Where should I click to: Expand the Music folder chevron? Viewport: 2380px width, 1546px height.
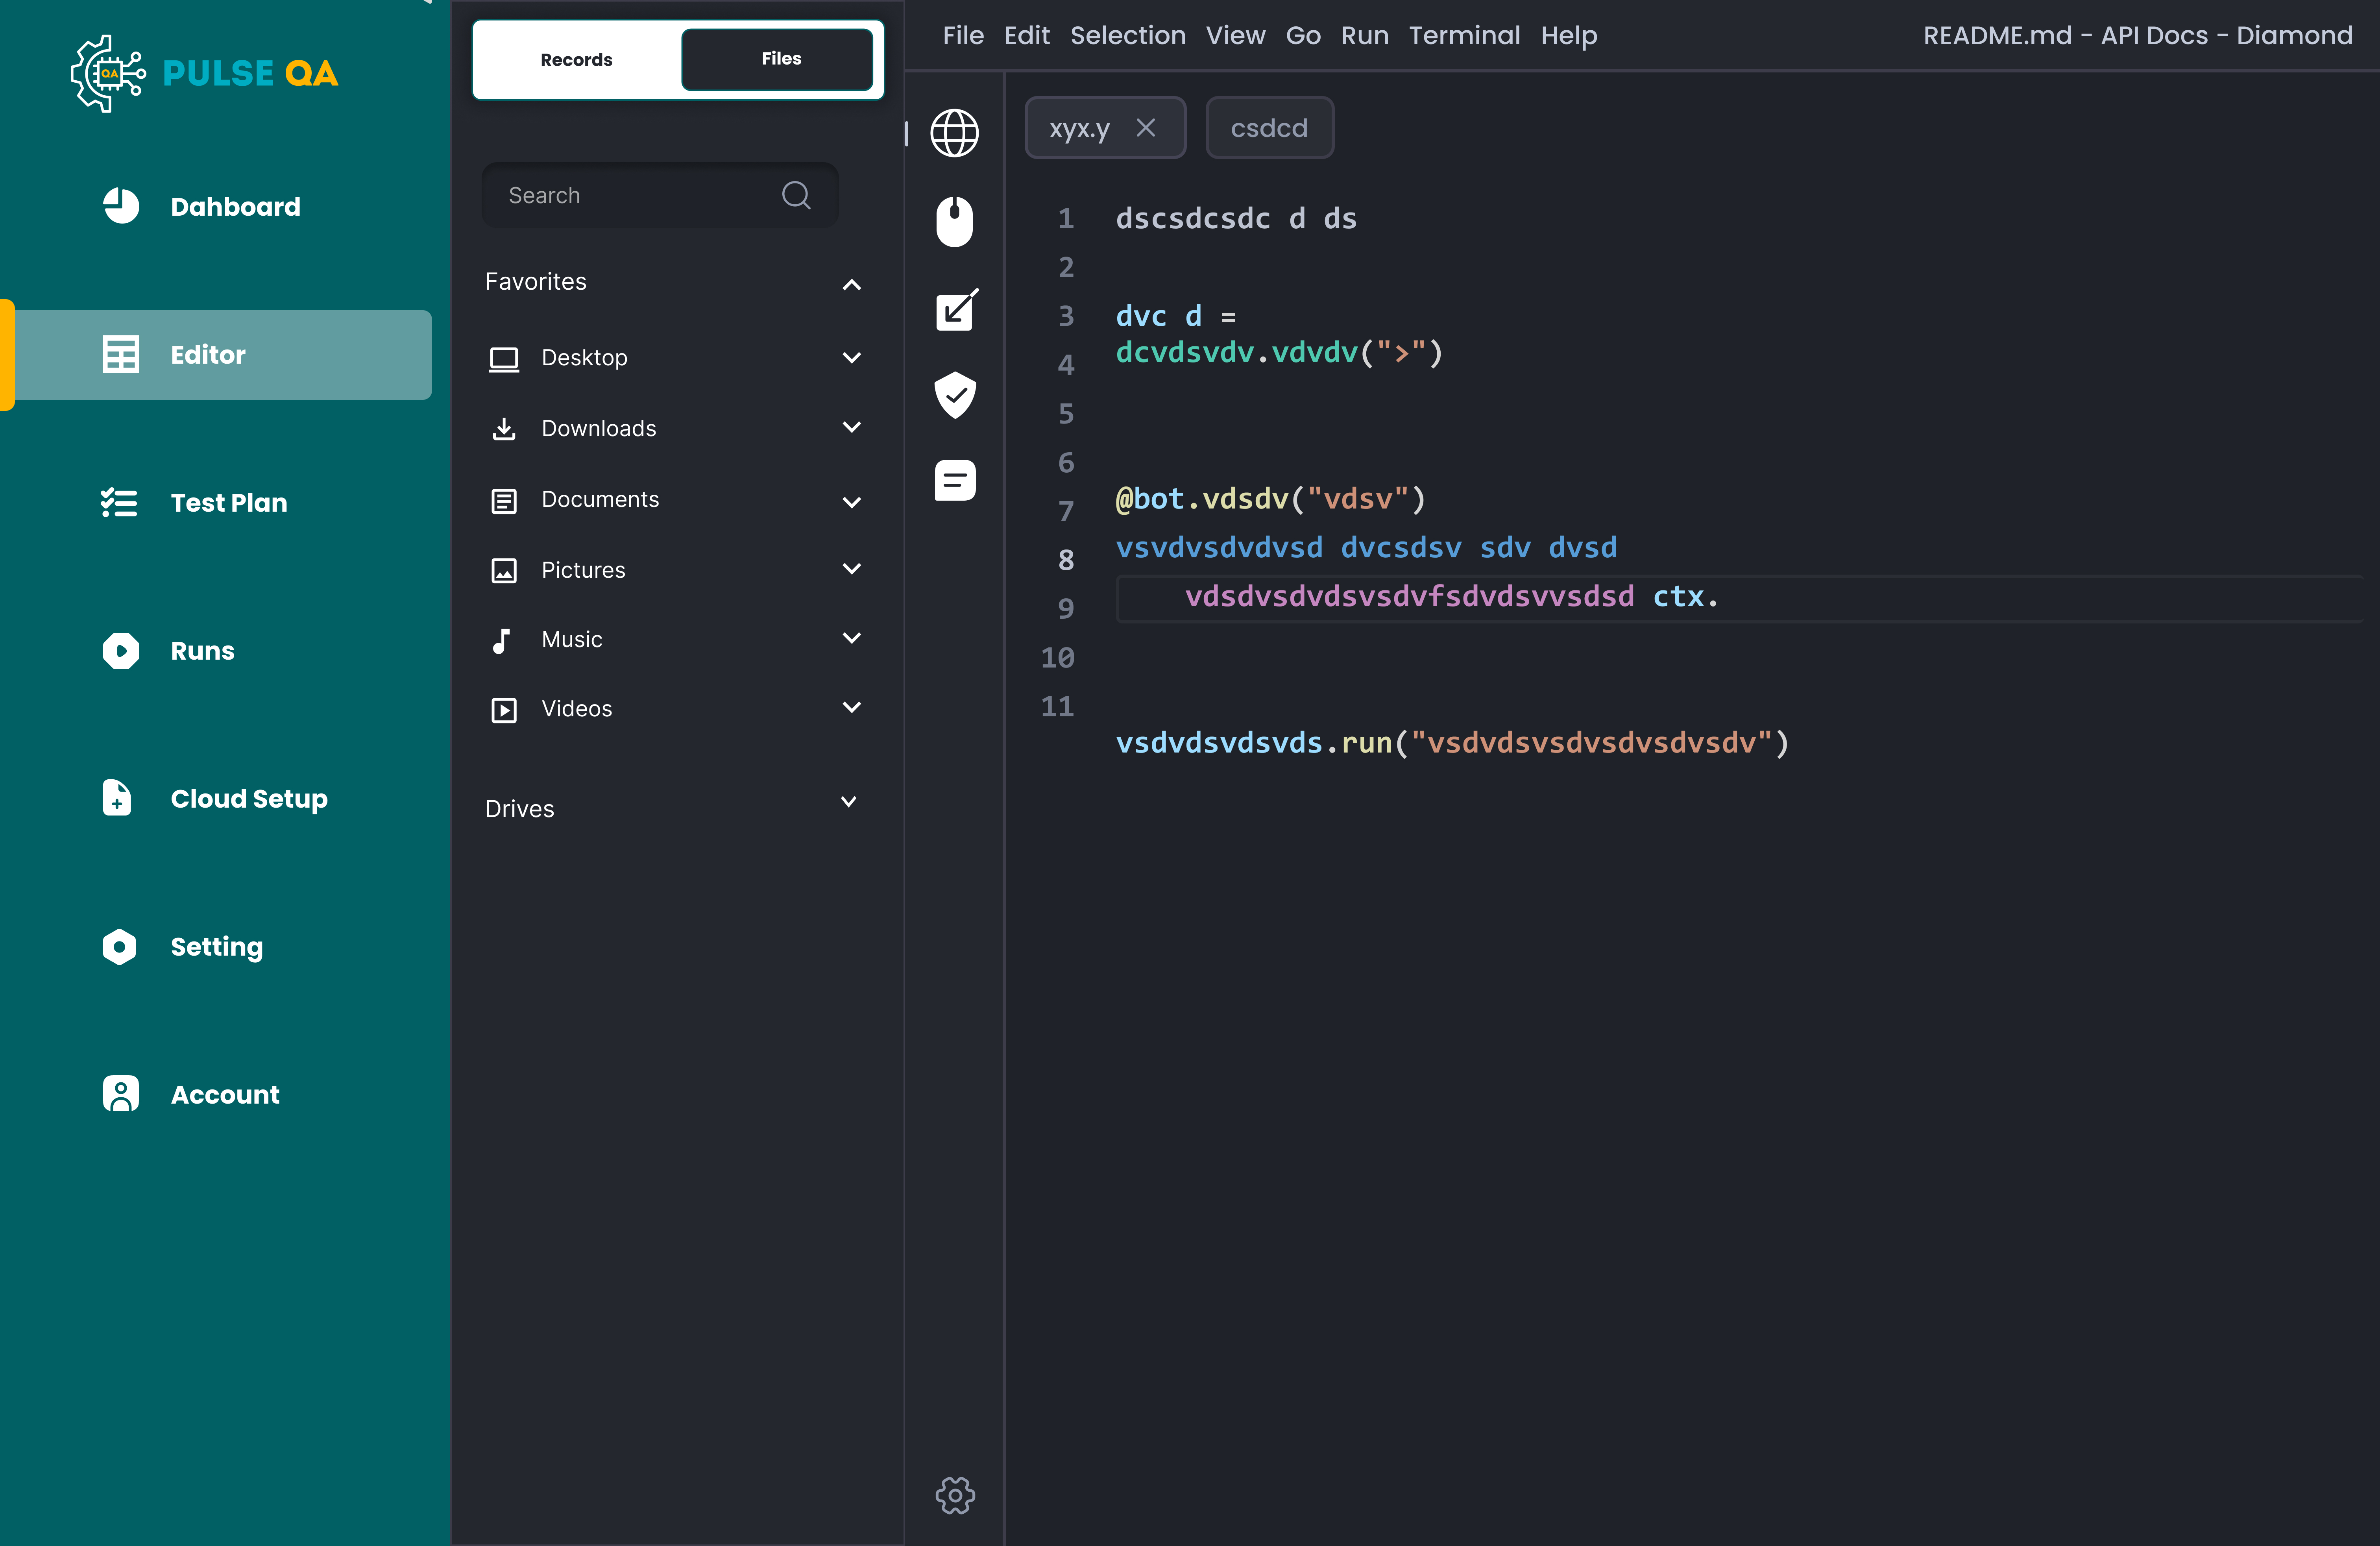point(851,638)
